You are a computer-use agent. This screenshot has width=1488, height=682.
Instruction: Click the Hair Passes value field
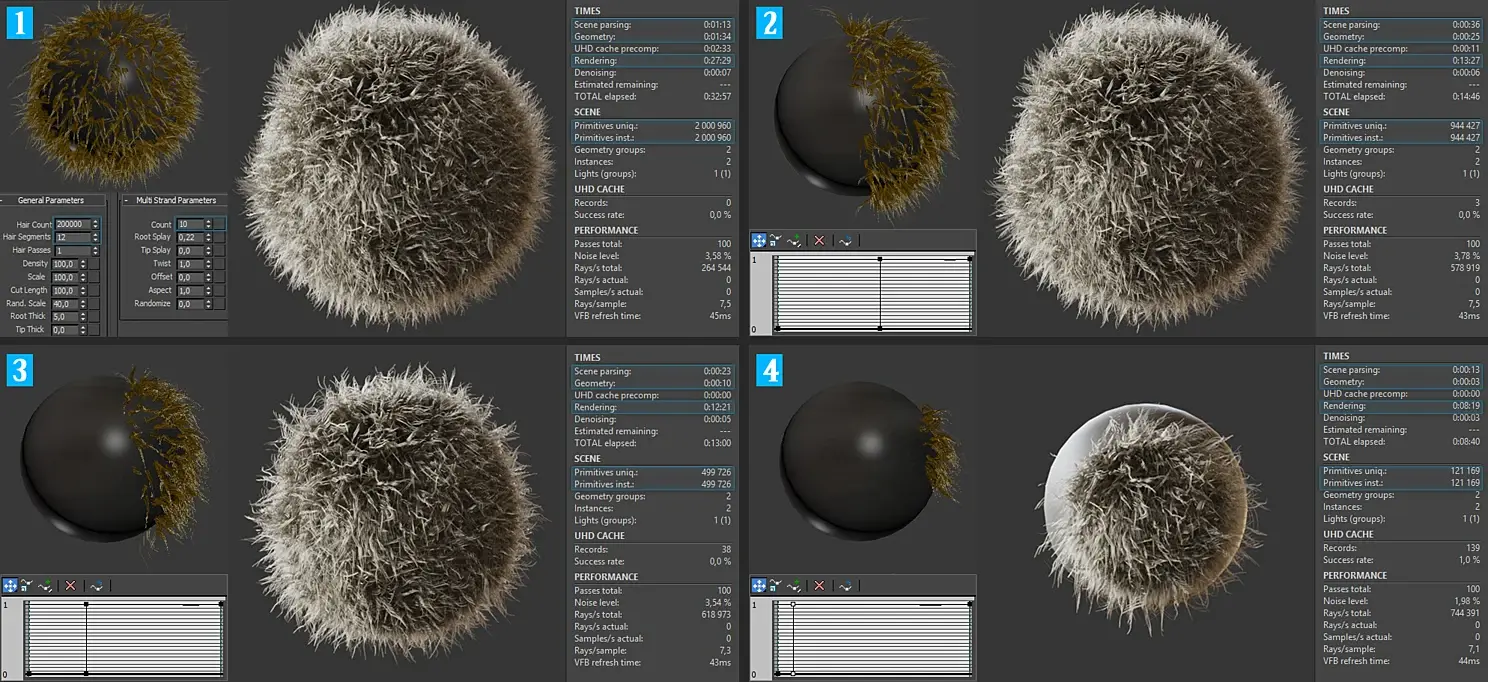coord(73,251)
